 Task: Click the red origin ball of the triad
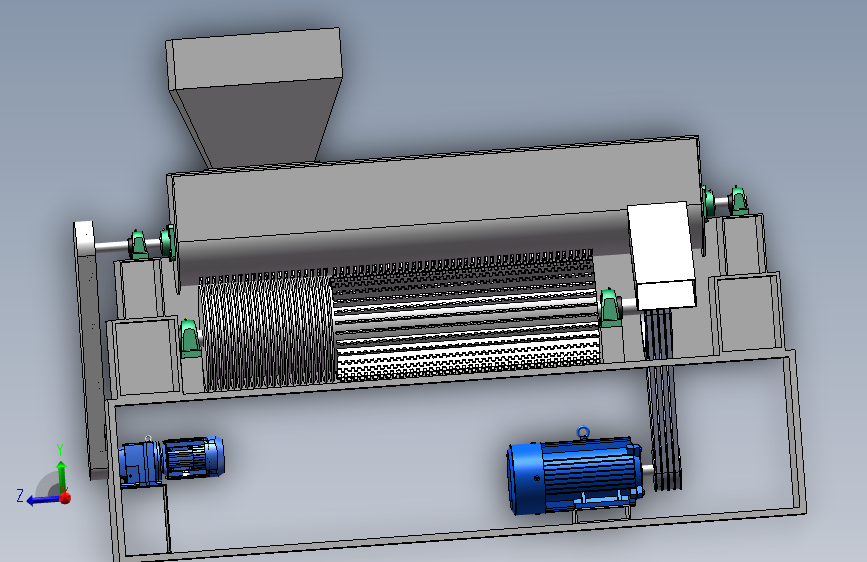65,498
